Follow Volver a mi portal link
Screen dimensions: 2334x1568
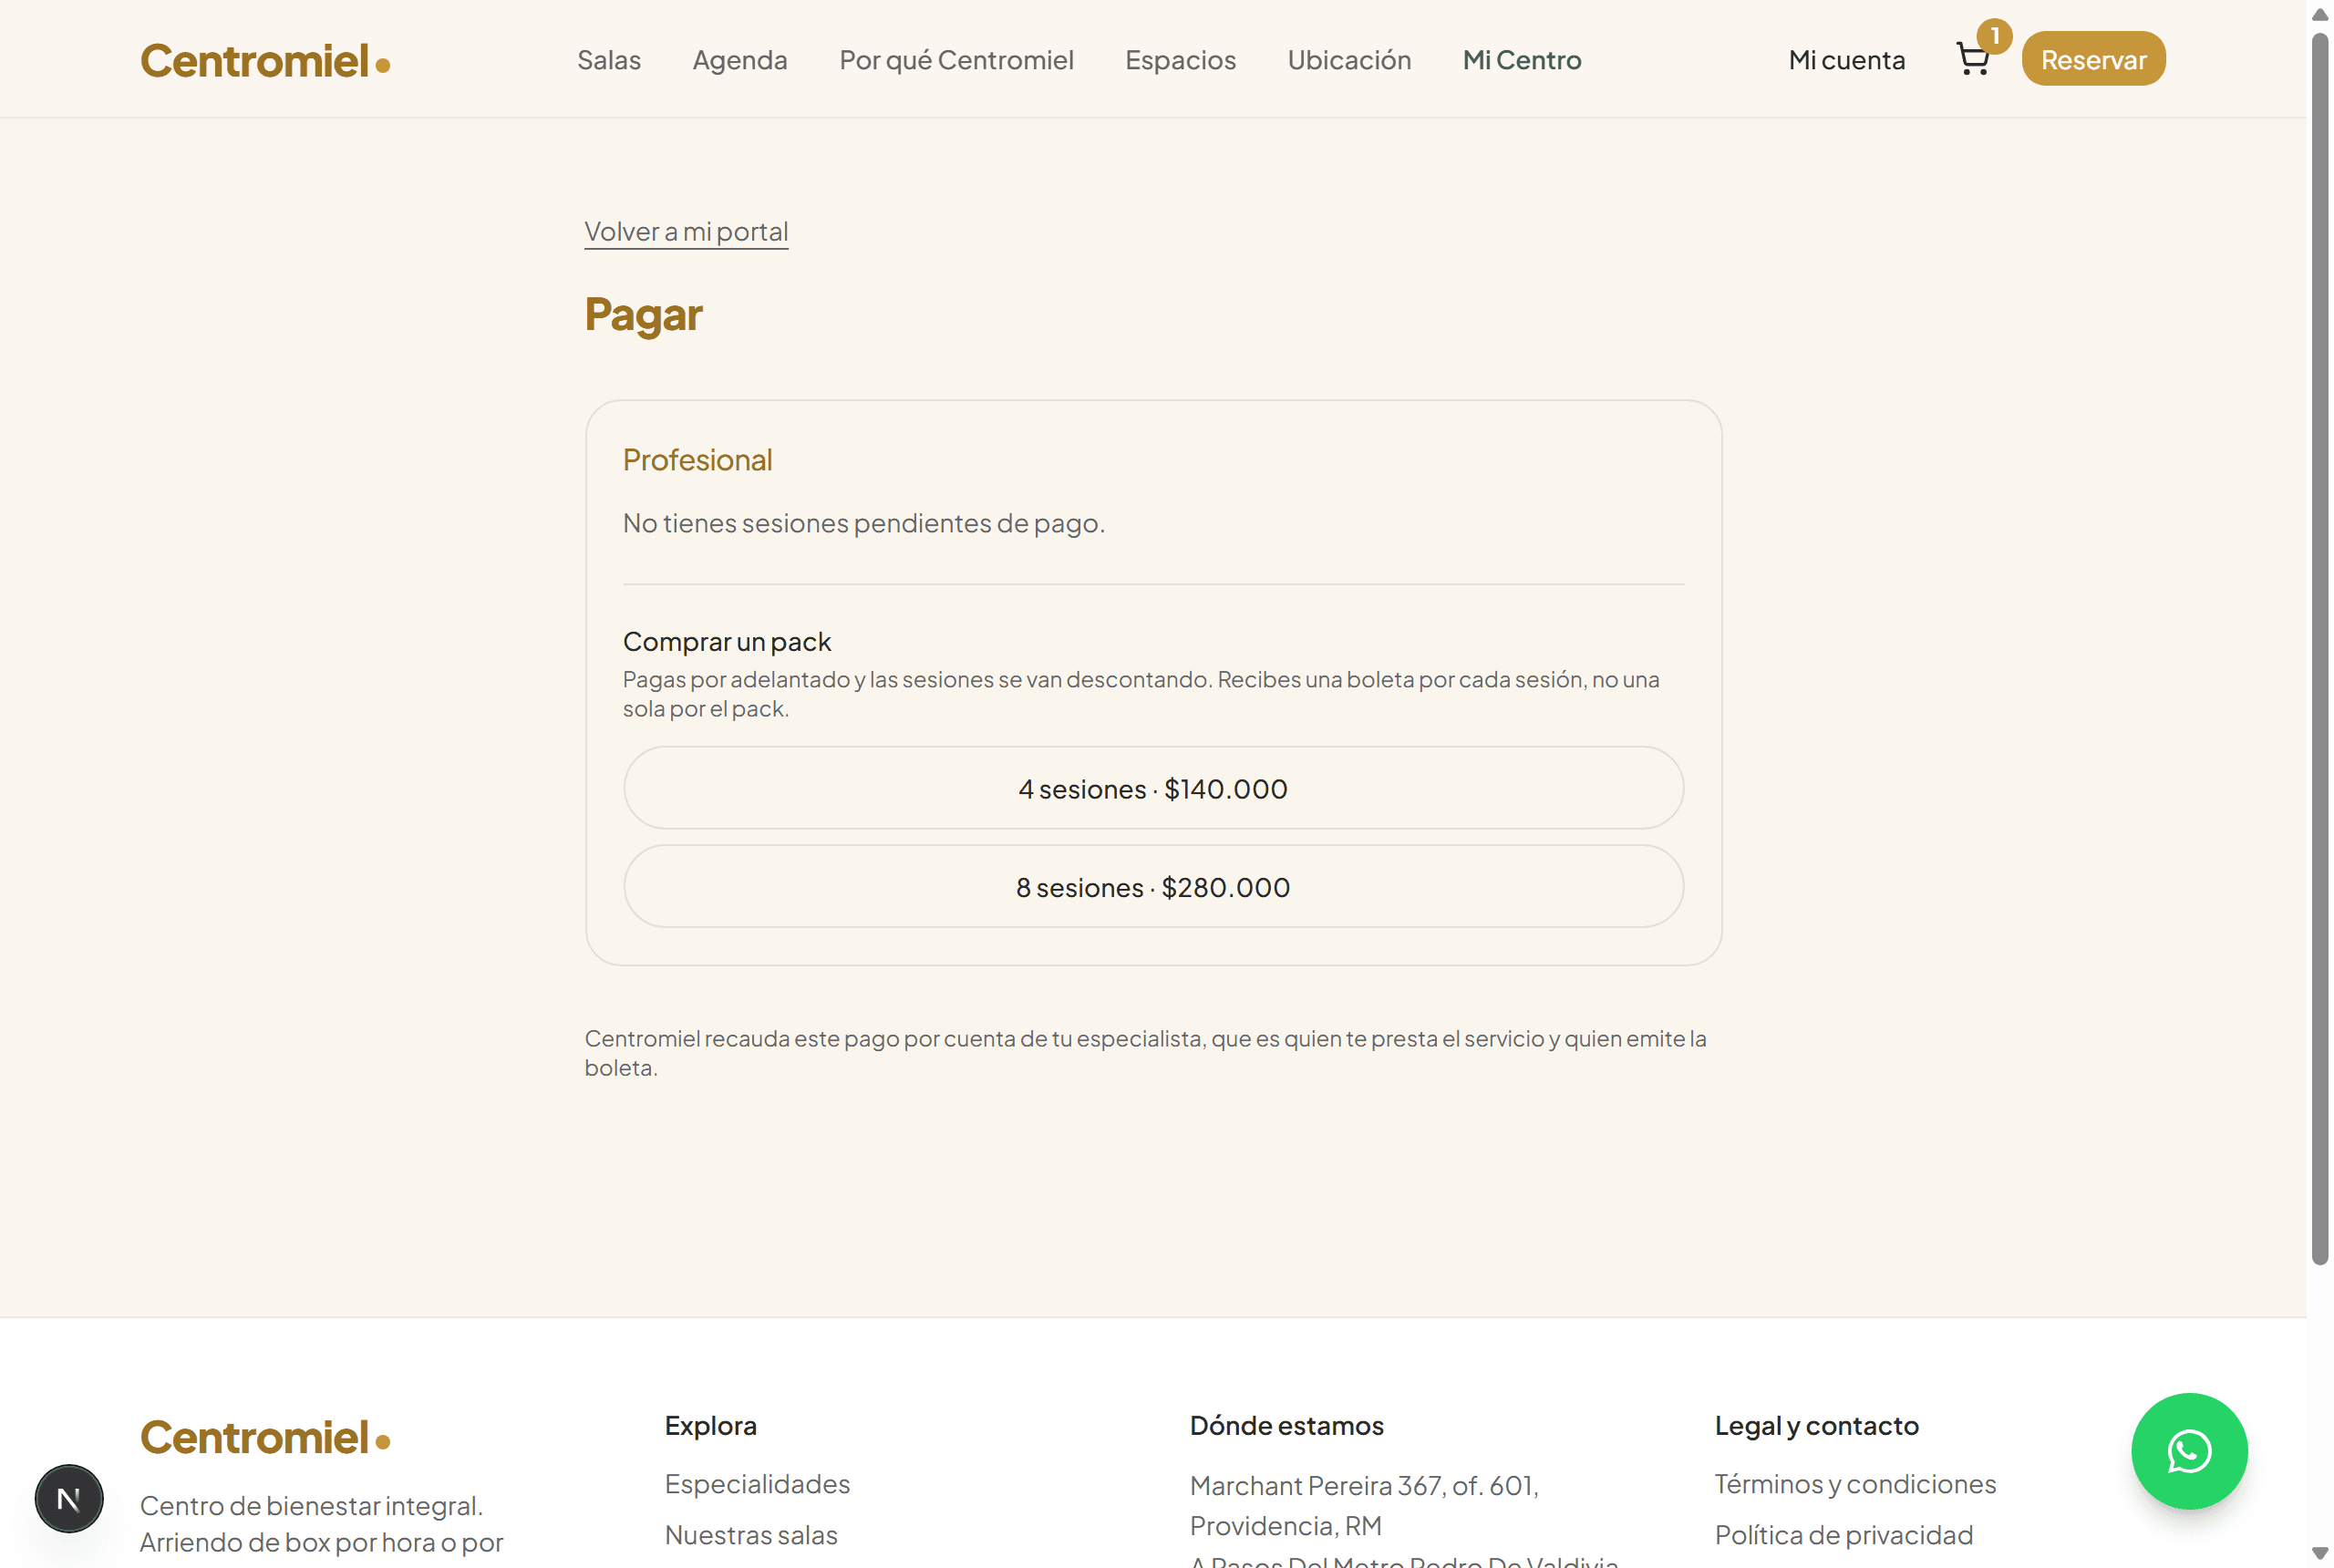686,232
